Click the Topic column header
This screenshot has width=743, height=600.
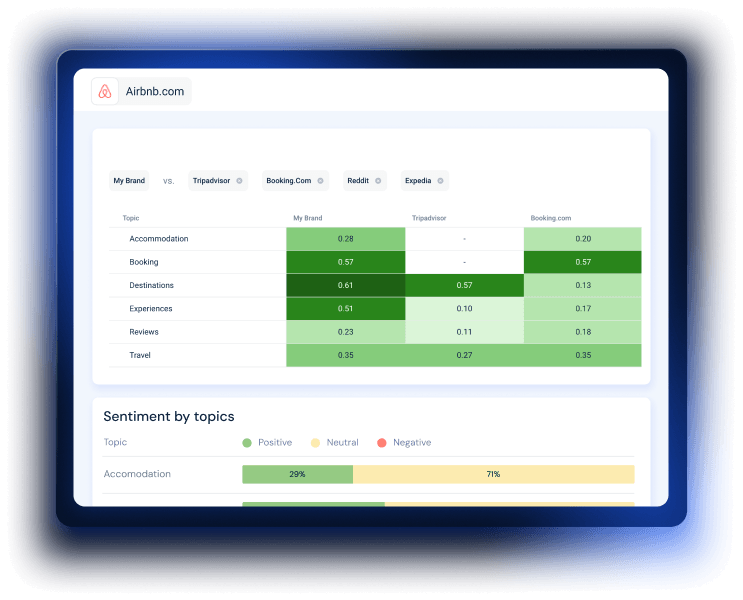[131, 218]
